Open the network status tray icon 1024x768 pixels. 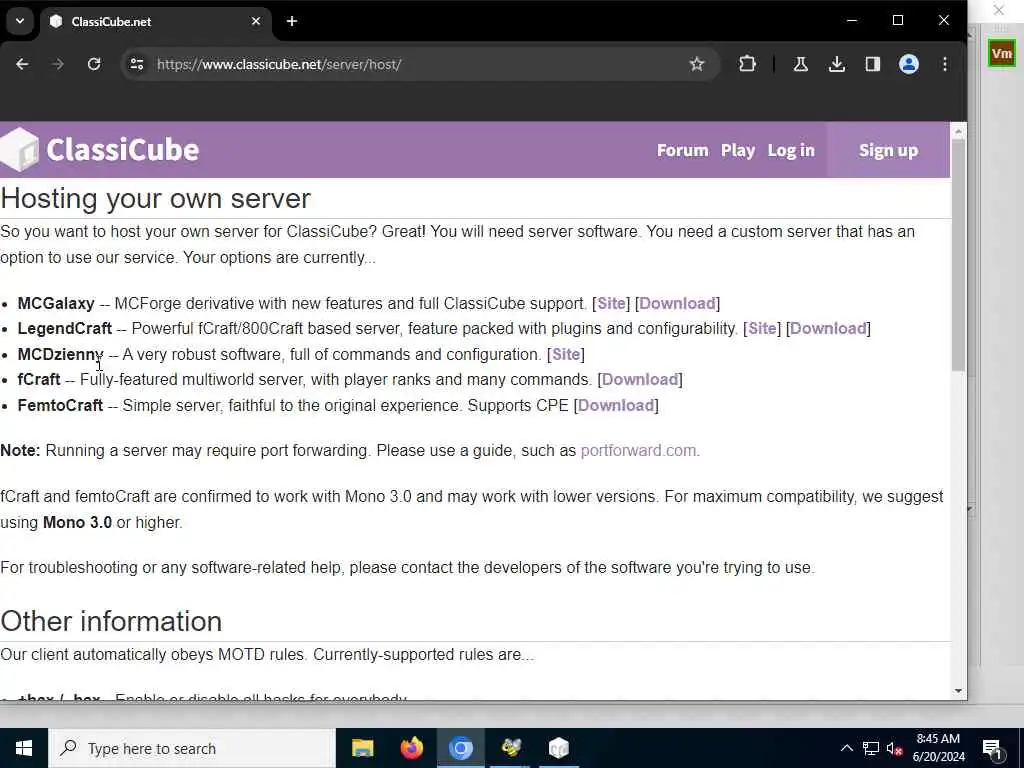tap(871, 748)
